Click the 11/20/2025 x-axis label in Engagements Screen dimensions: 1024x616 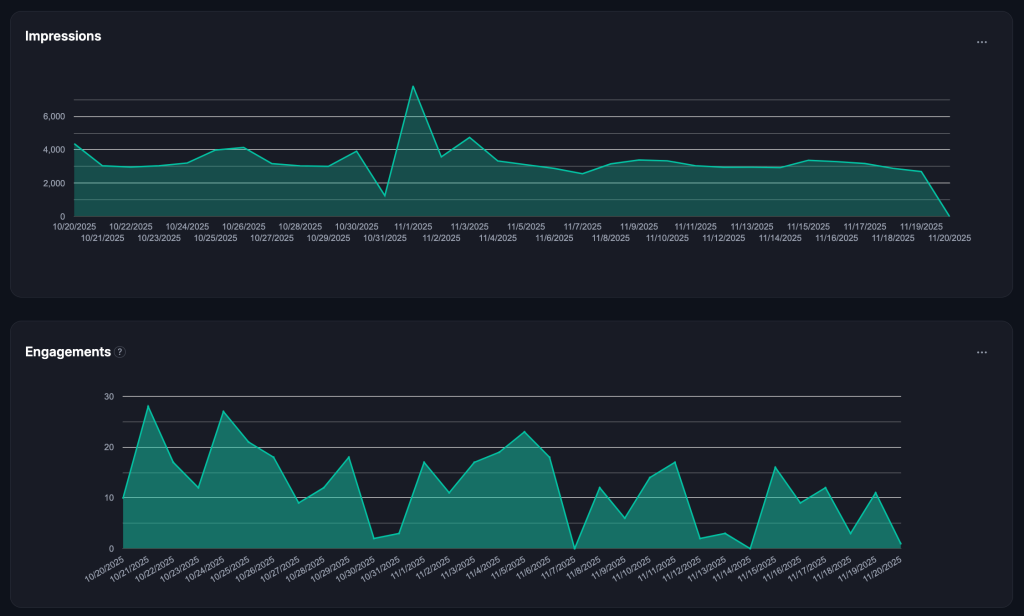pyautogui.click(x=884, y=572)
